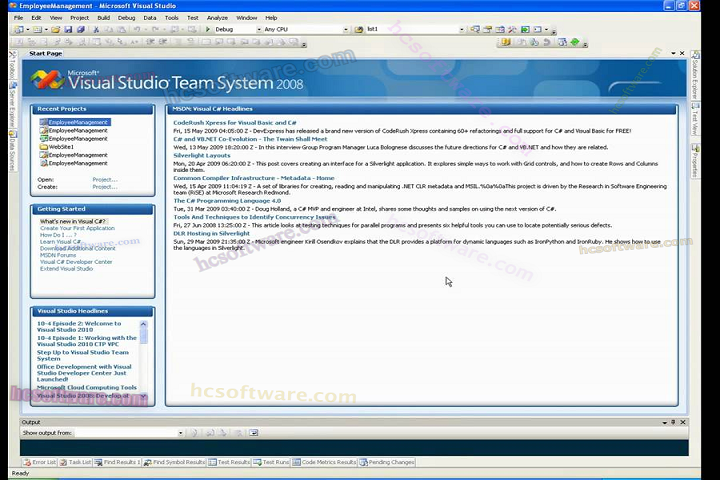Click the yellow book icon in second toolbar
Viewport: 720px width, 480px height.
(506, 42)
